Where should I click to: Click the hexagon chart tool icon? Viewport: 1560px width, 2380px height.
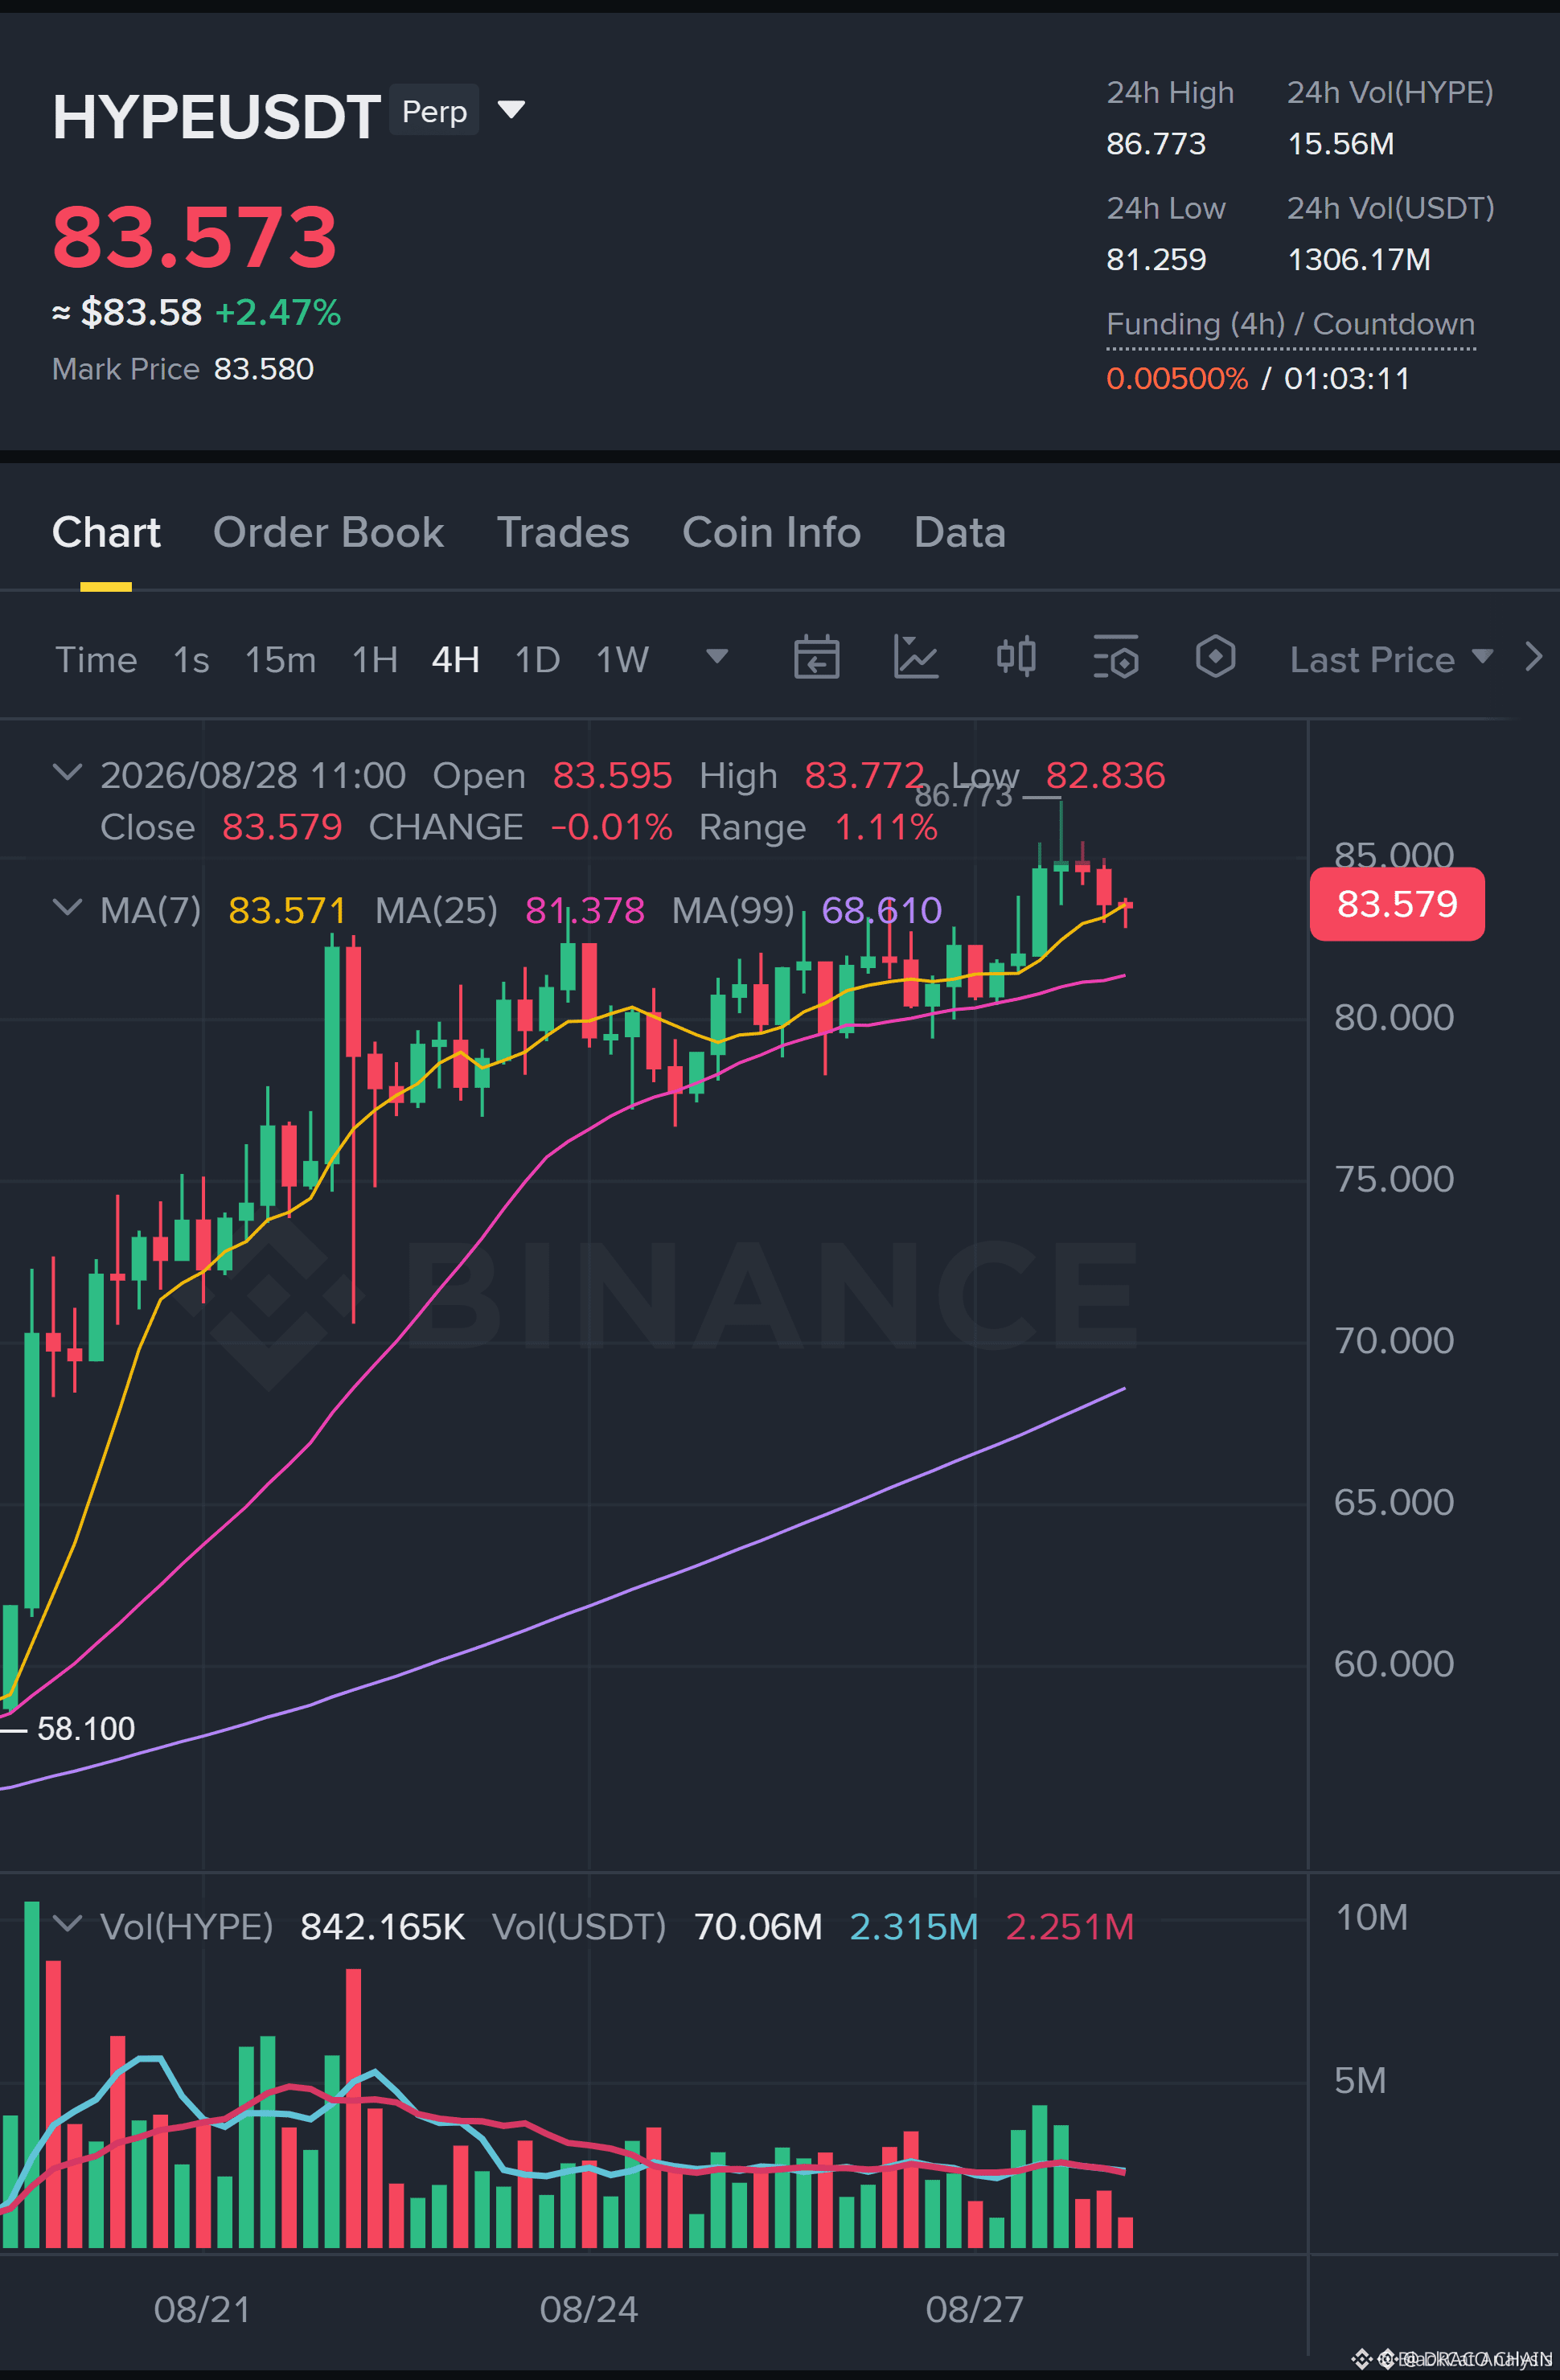point(1215,657)
